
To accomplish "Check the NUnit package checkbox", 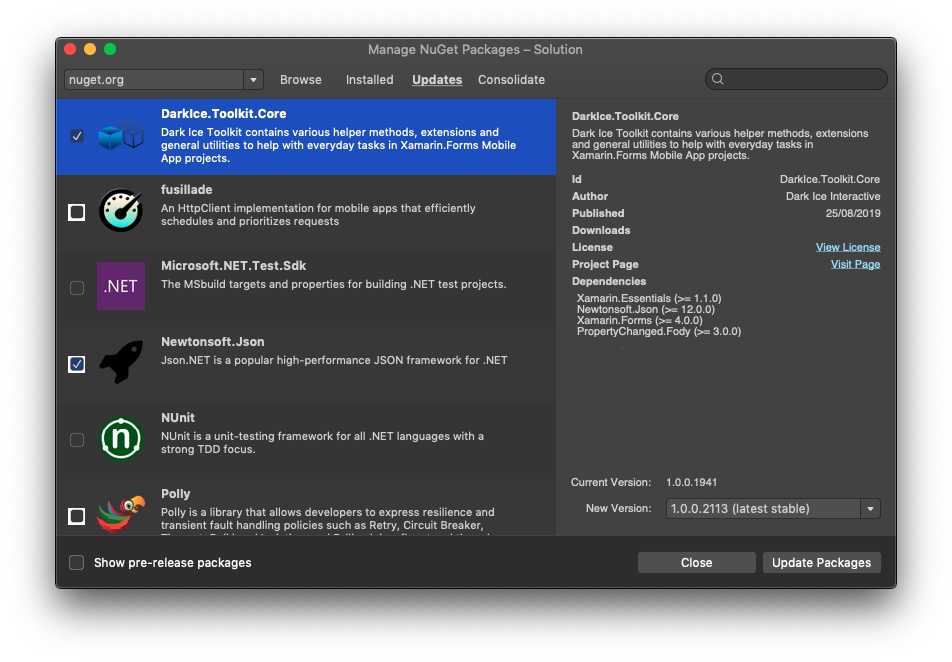I will [76, 440].
